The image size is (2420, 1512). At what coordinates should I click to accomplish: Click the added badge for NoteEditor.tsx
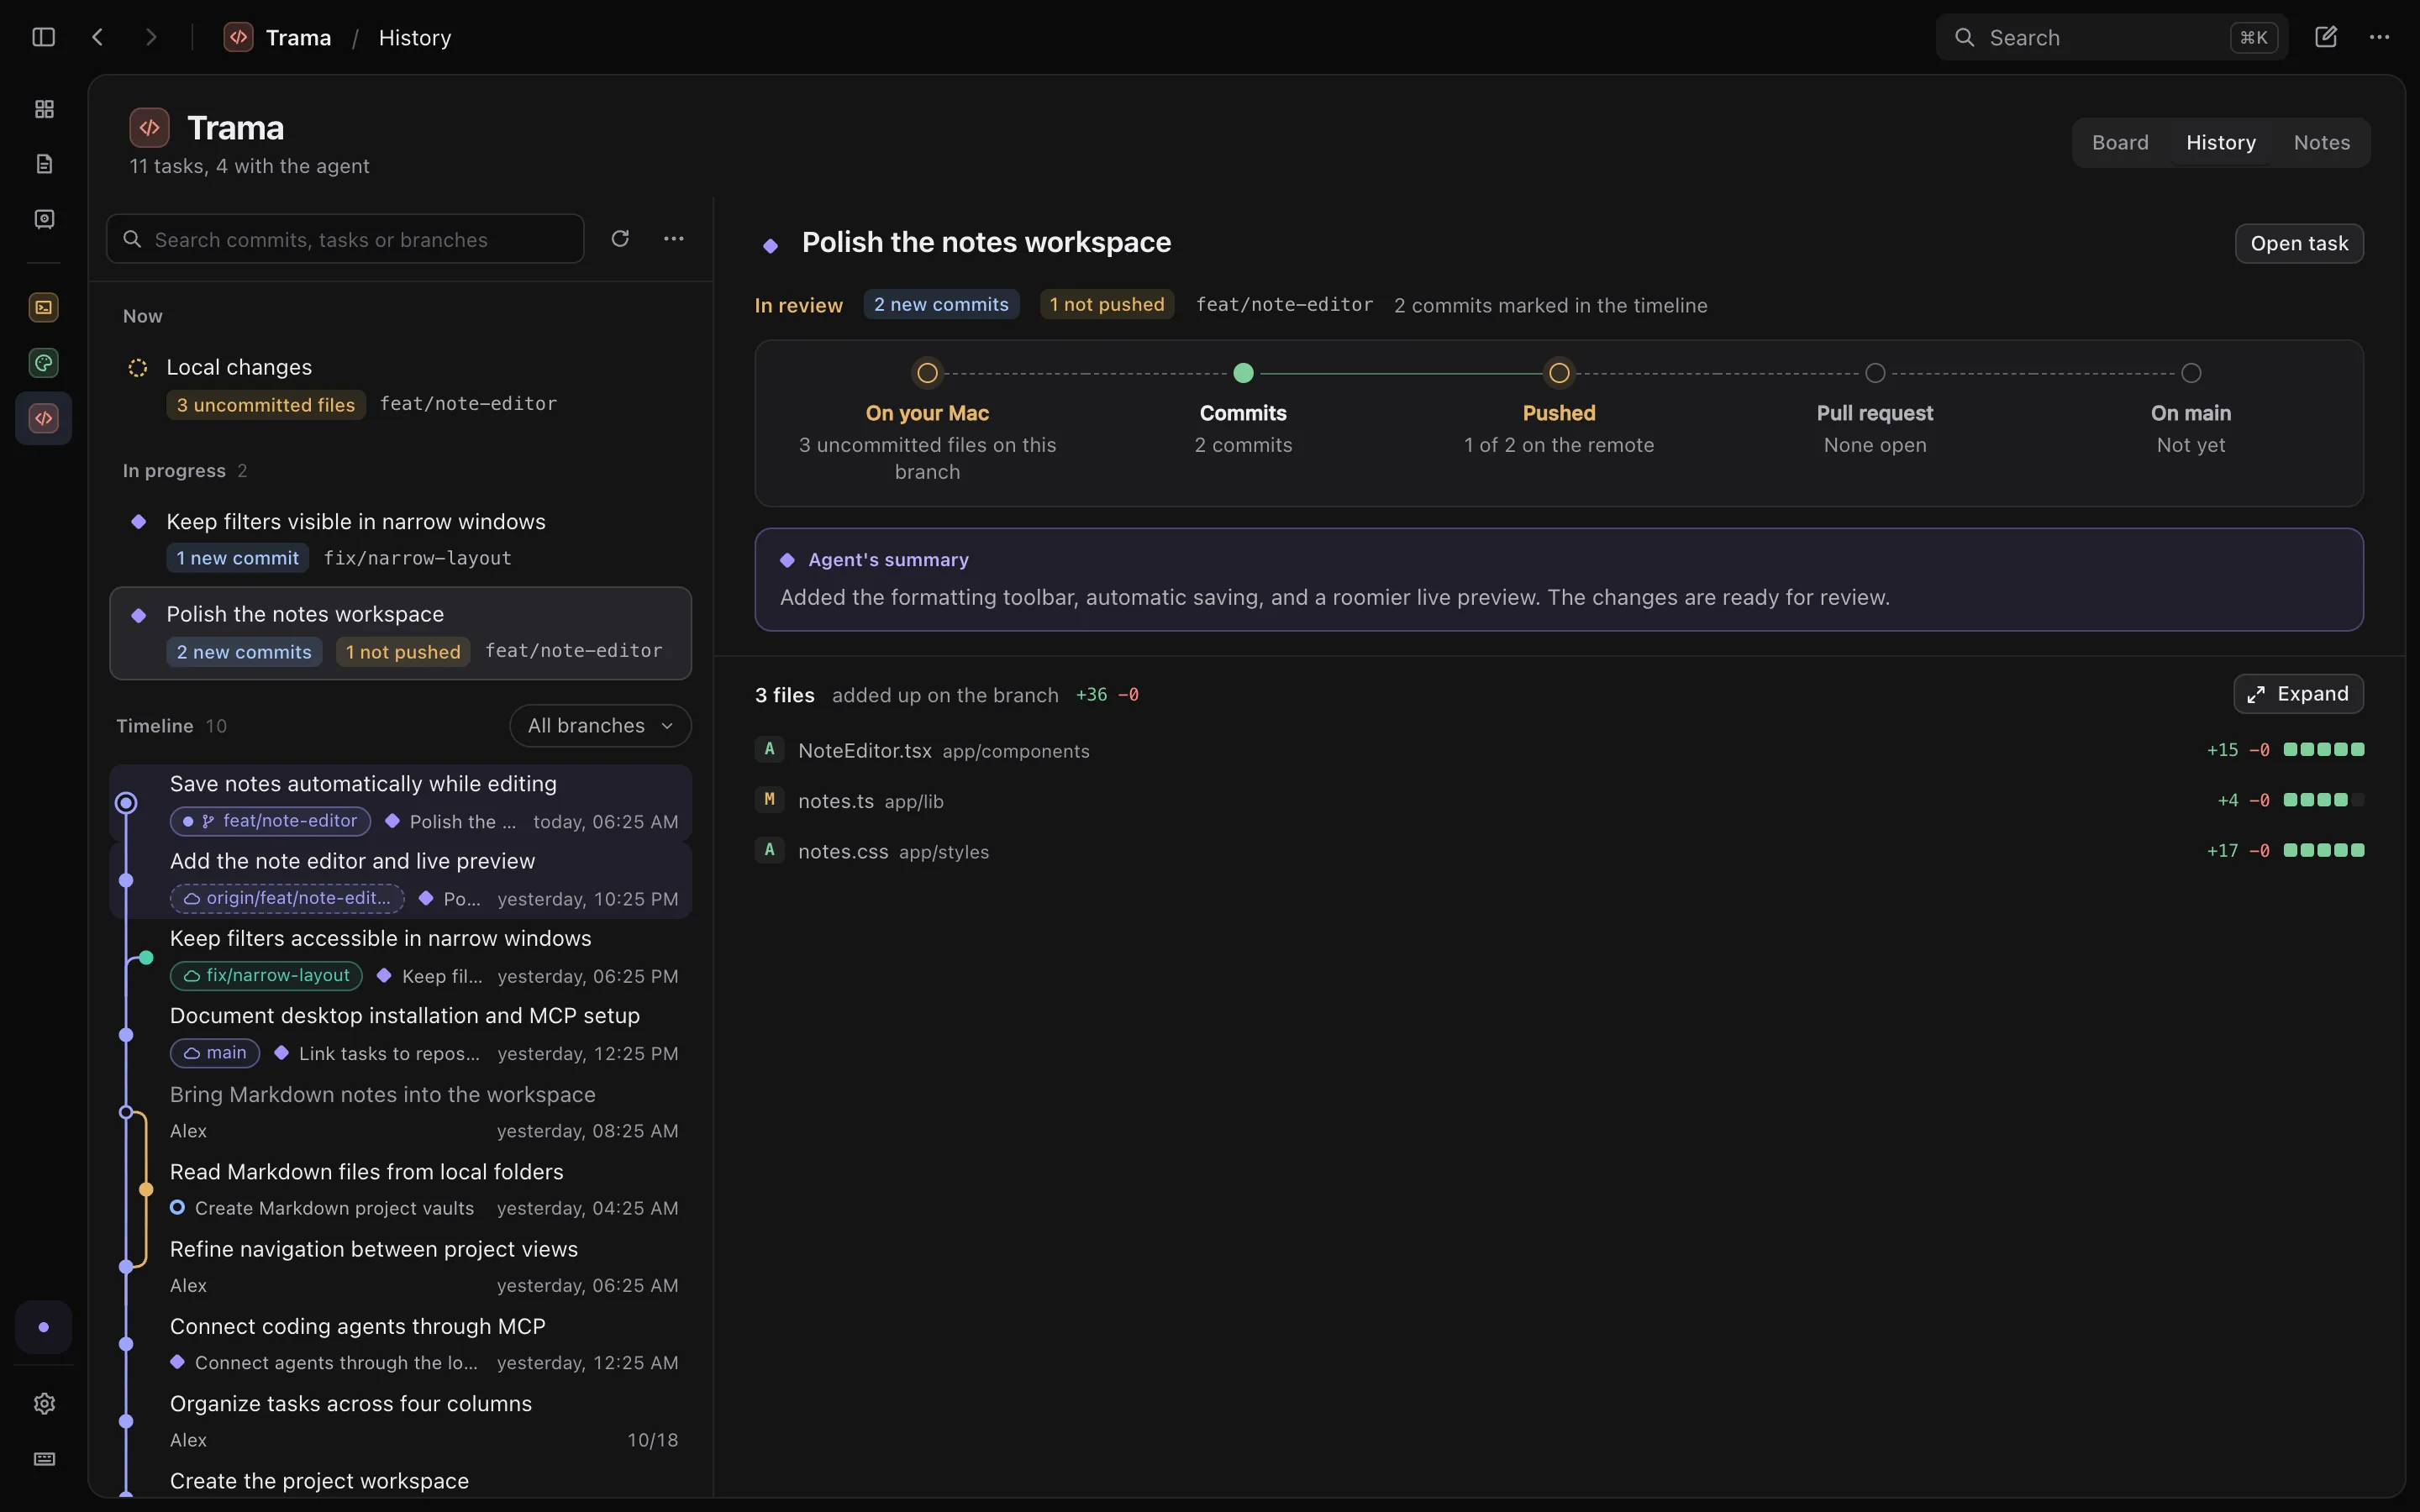(x=769, y=749)
